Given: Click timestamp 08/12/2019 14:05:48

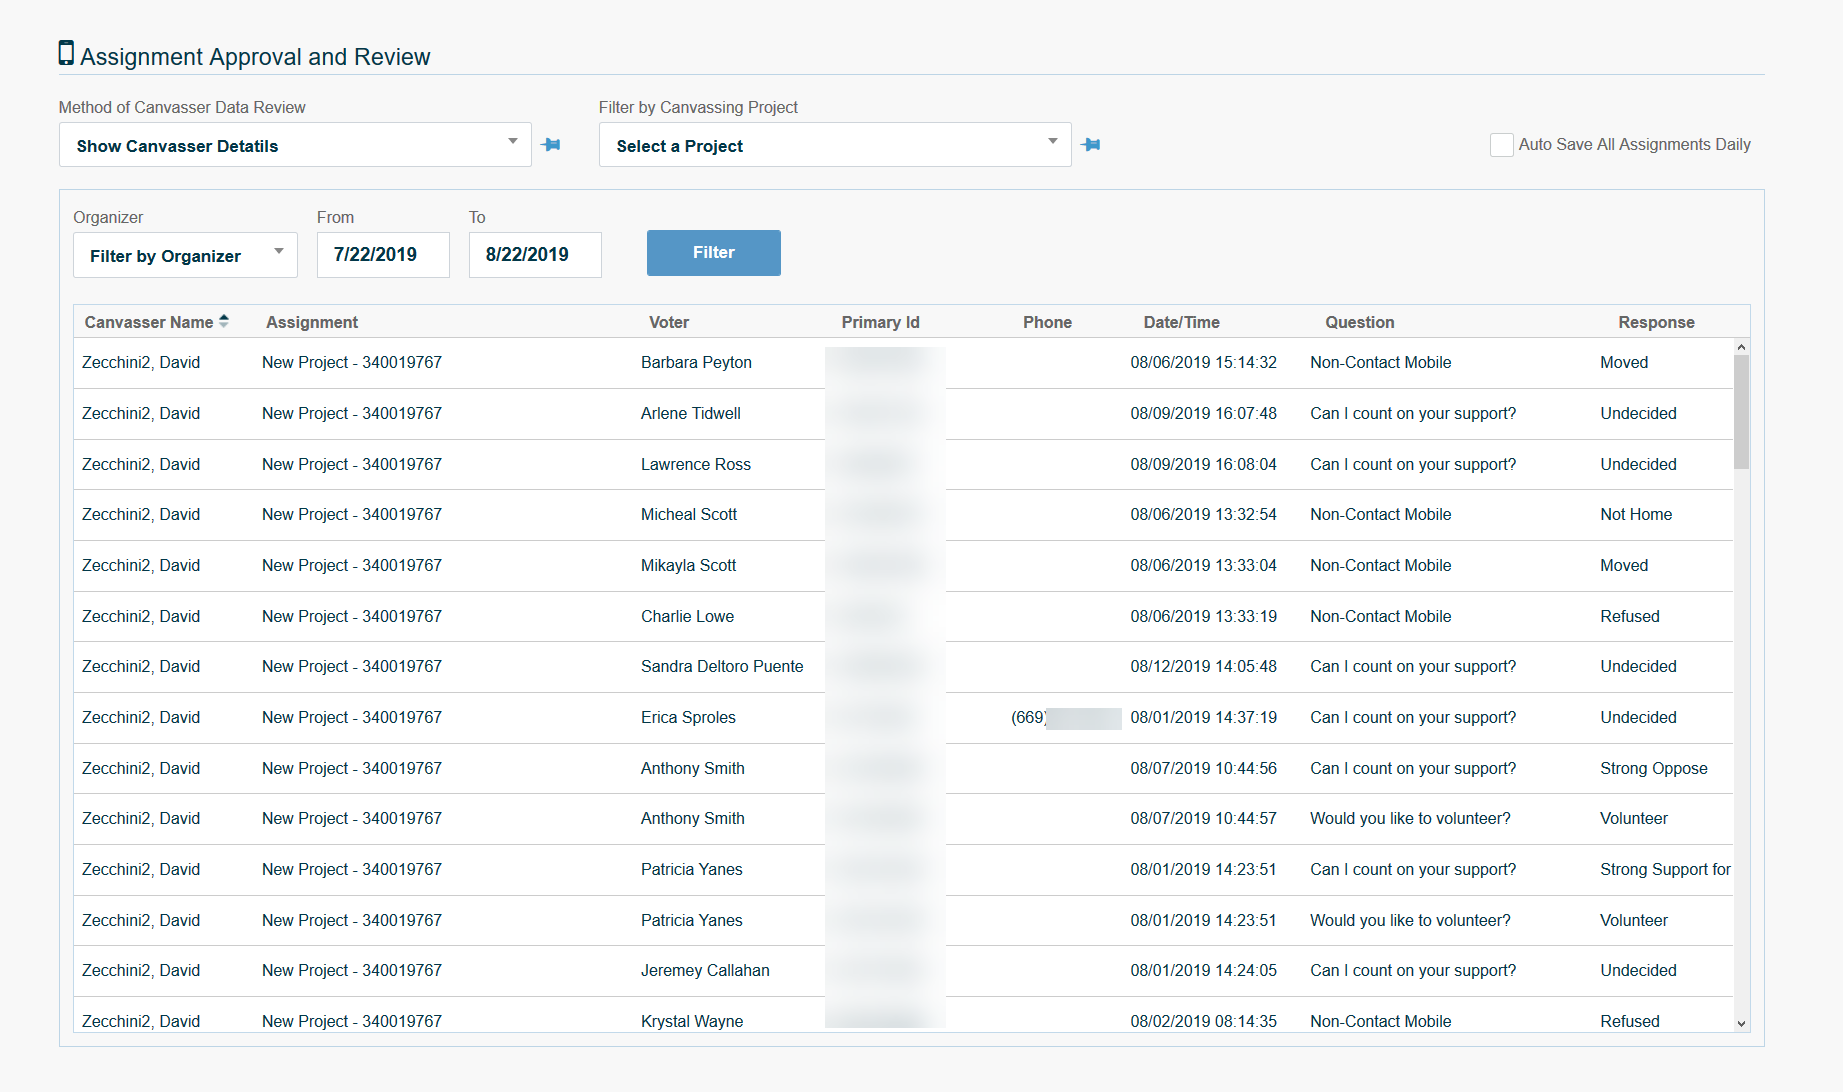Looking at the screenshot, I should pyautogui.click(x=1203, y=666).
